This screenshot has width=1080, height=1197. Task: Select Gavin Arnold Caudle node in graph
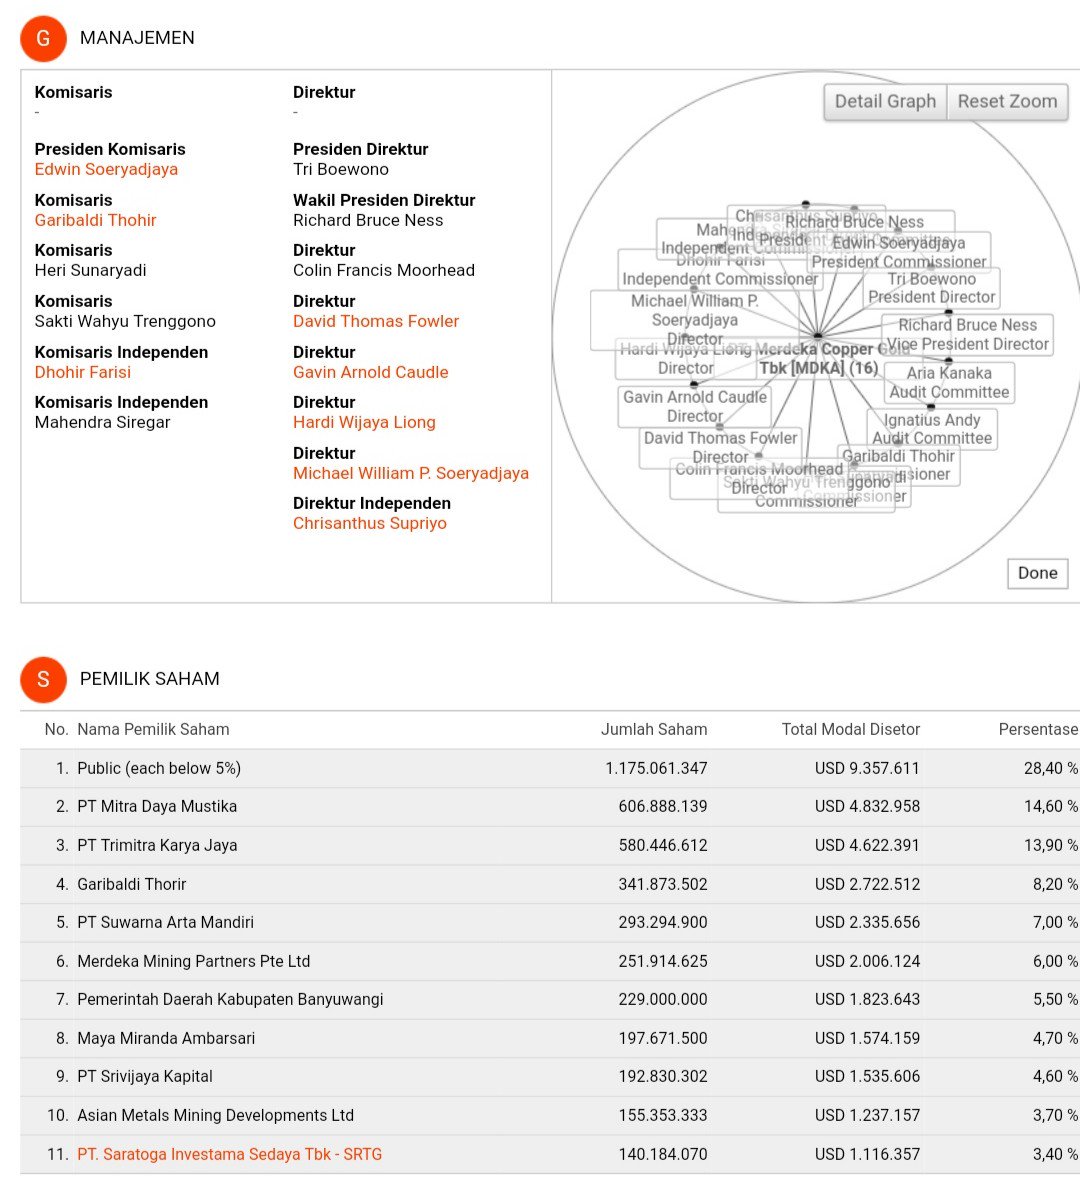[x=695, y=406]
